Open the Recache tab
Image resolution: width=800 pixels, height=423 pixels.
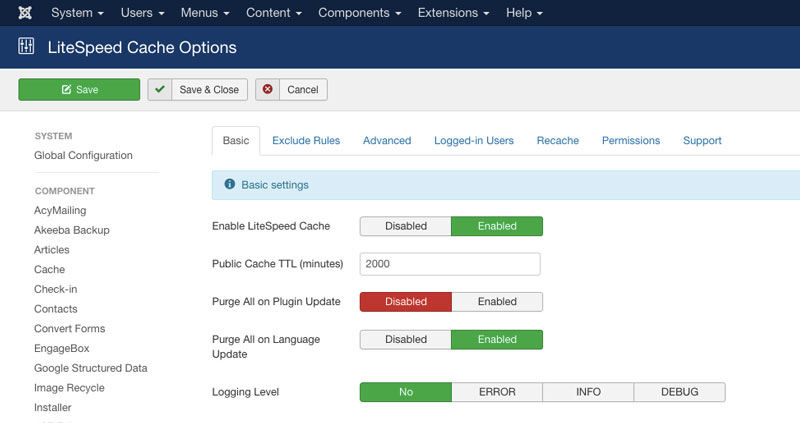coord(558,141)
